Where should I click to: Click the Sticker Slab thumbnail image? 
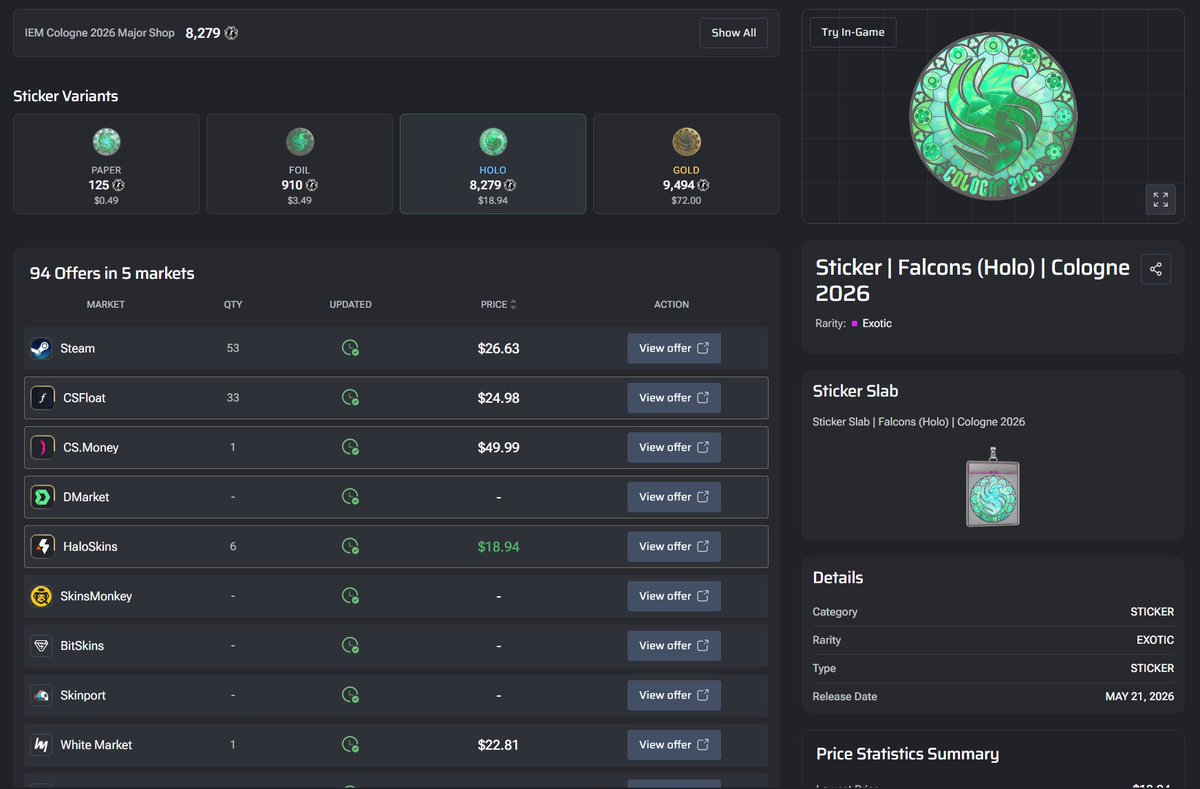[992, 487]
